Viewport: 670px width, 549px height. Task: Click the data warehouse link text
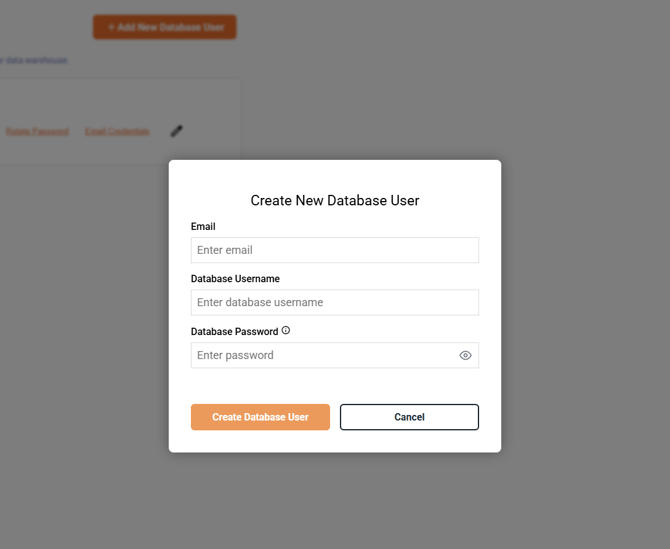[34, 60]
